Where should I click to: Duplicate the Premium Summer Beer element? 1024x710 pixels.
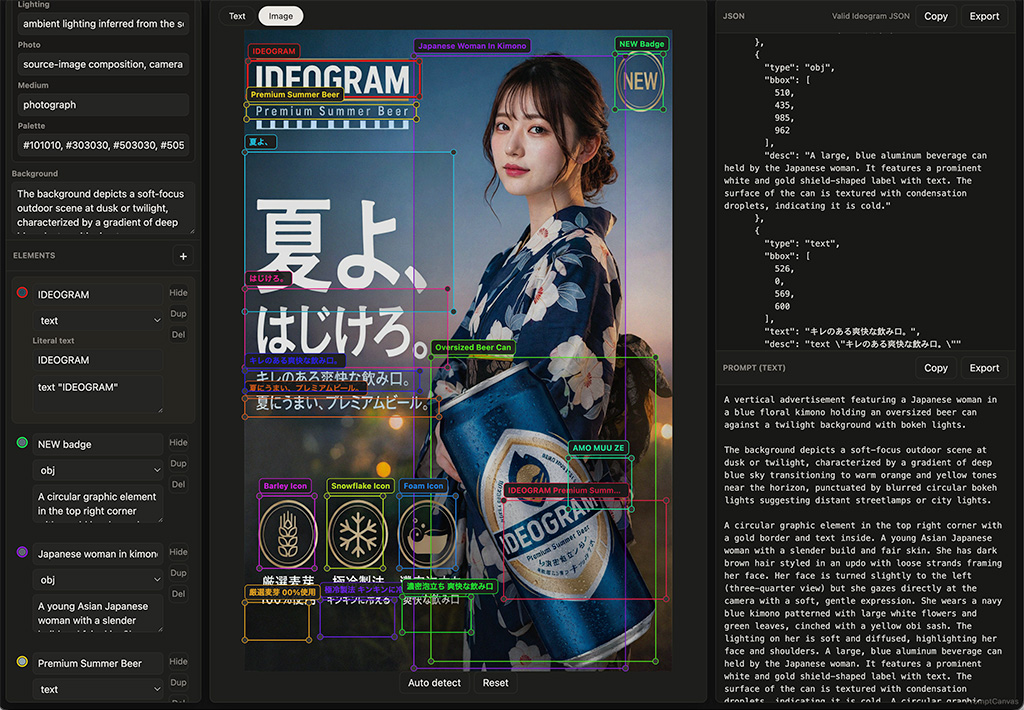178,682
